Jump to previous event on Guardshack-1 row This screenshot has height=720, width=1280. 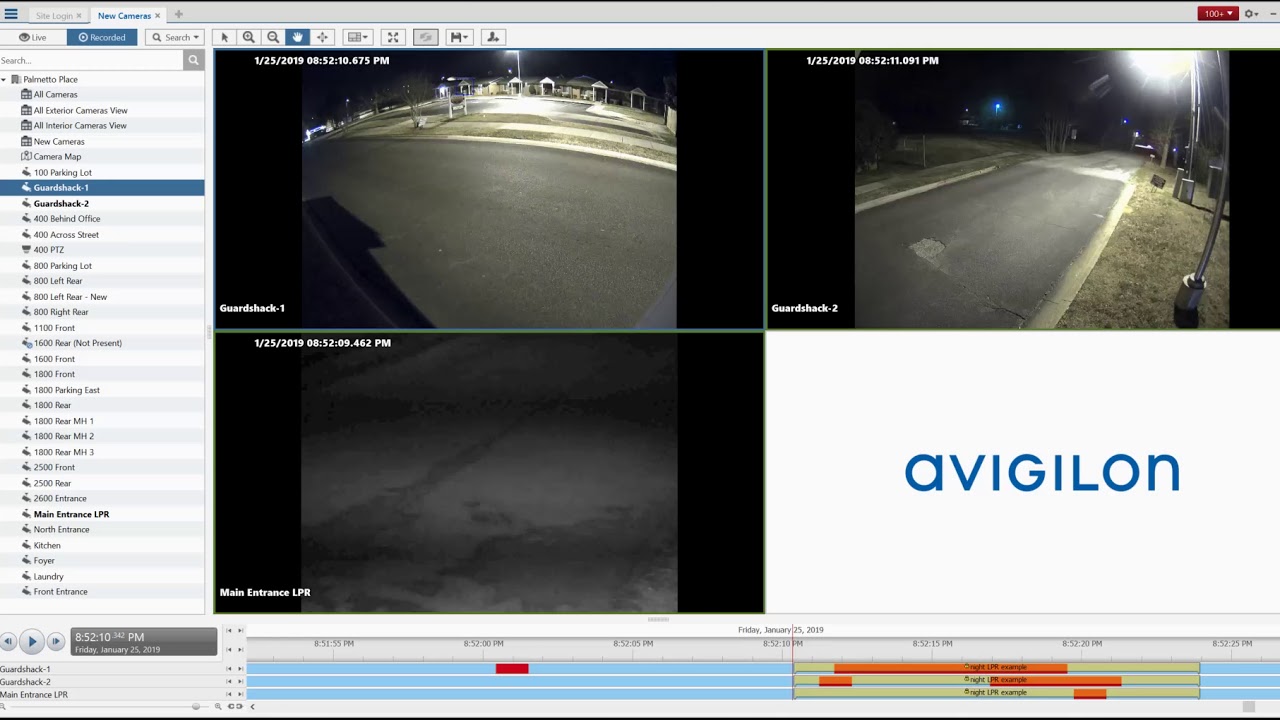click(229, 669)
